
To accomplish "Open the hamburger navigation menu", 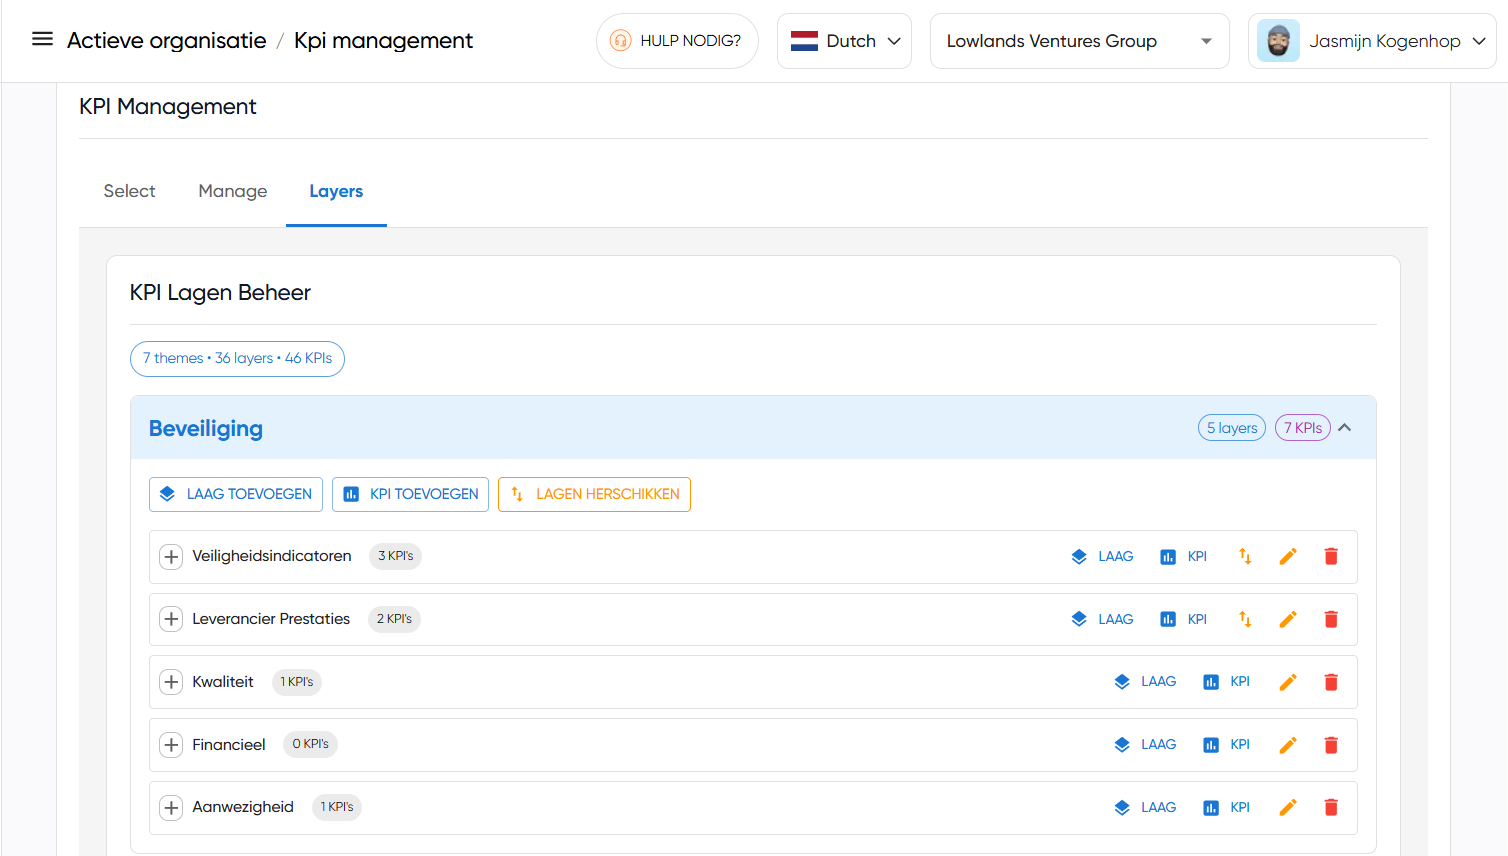I will (42, 40).
